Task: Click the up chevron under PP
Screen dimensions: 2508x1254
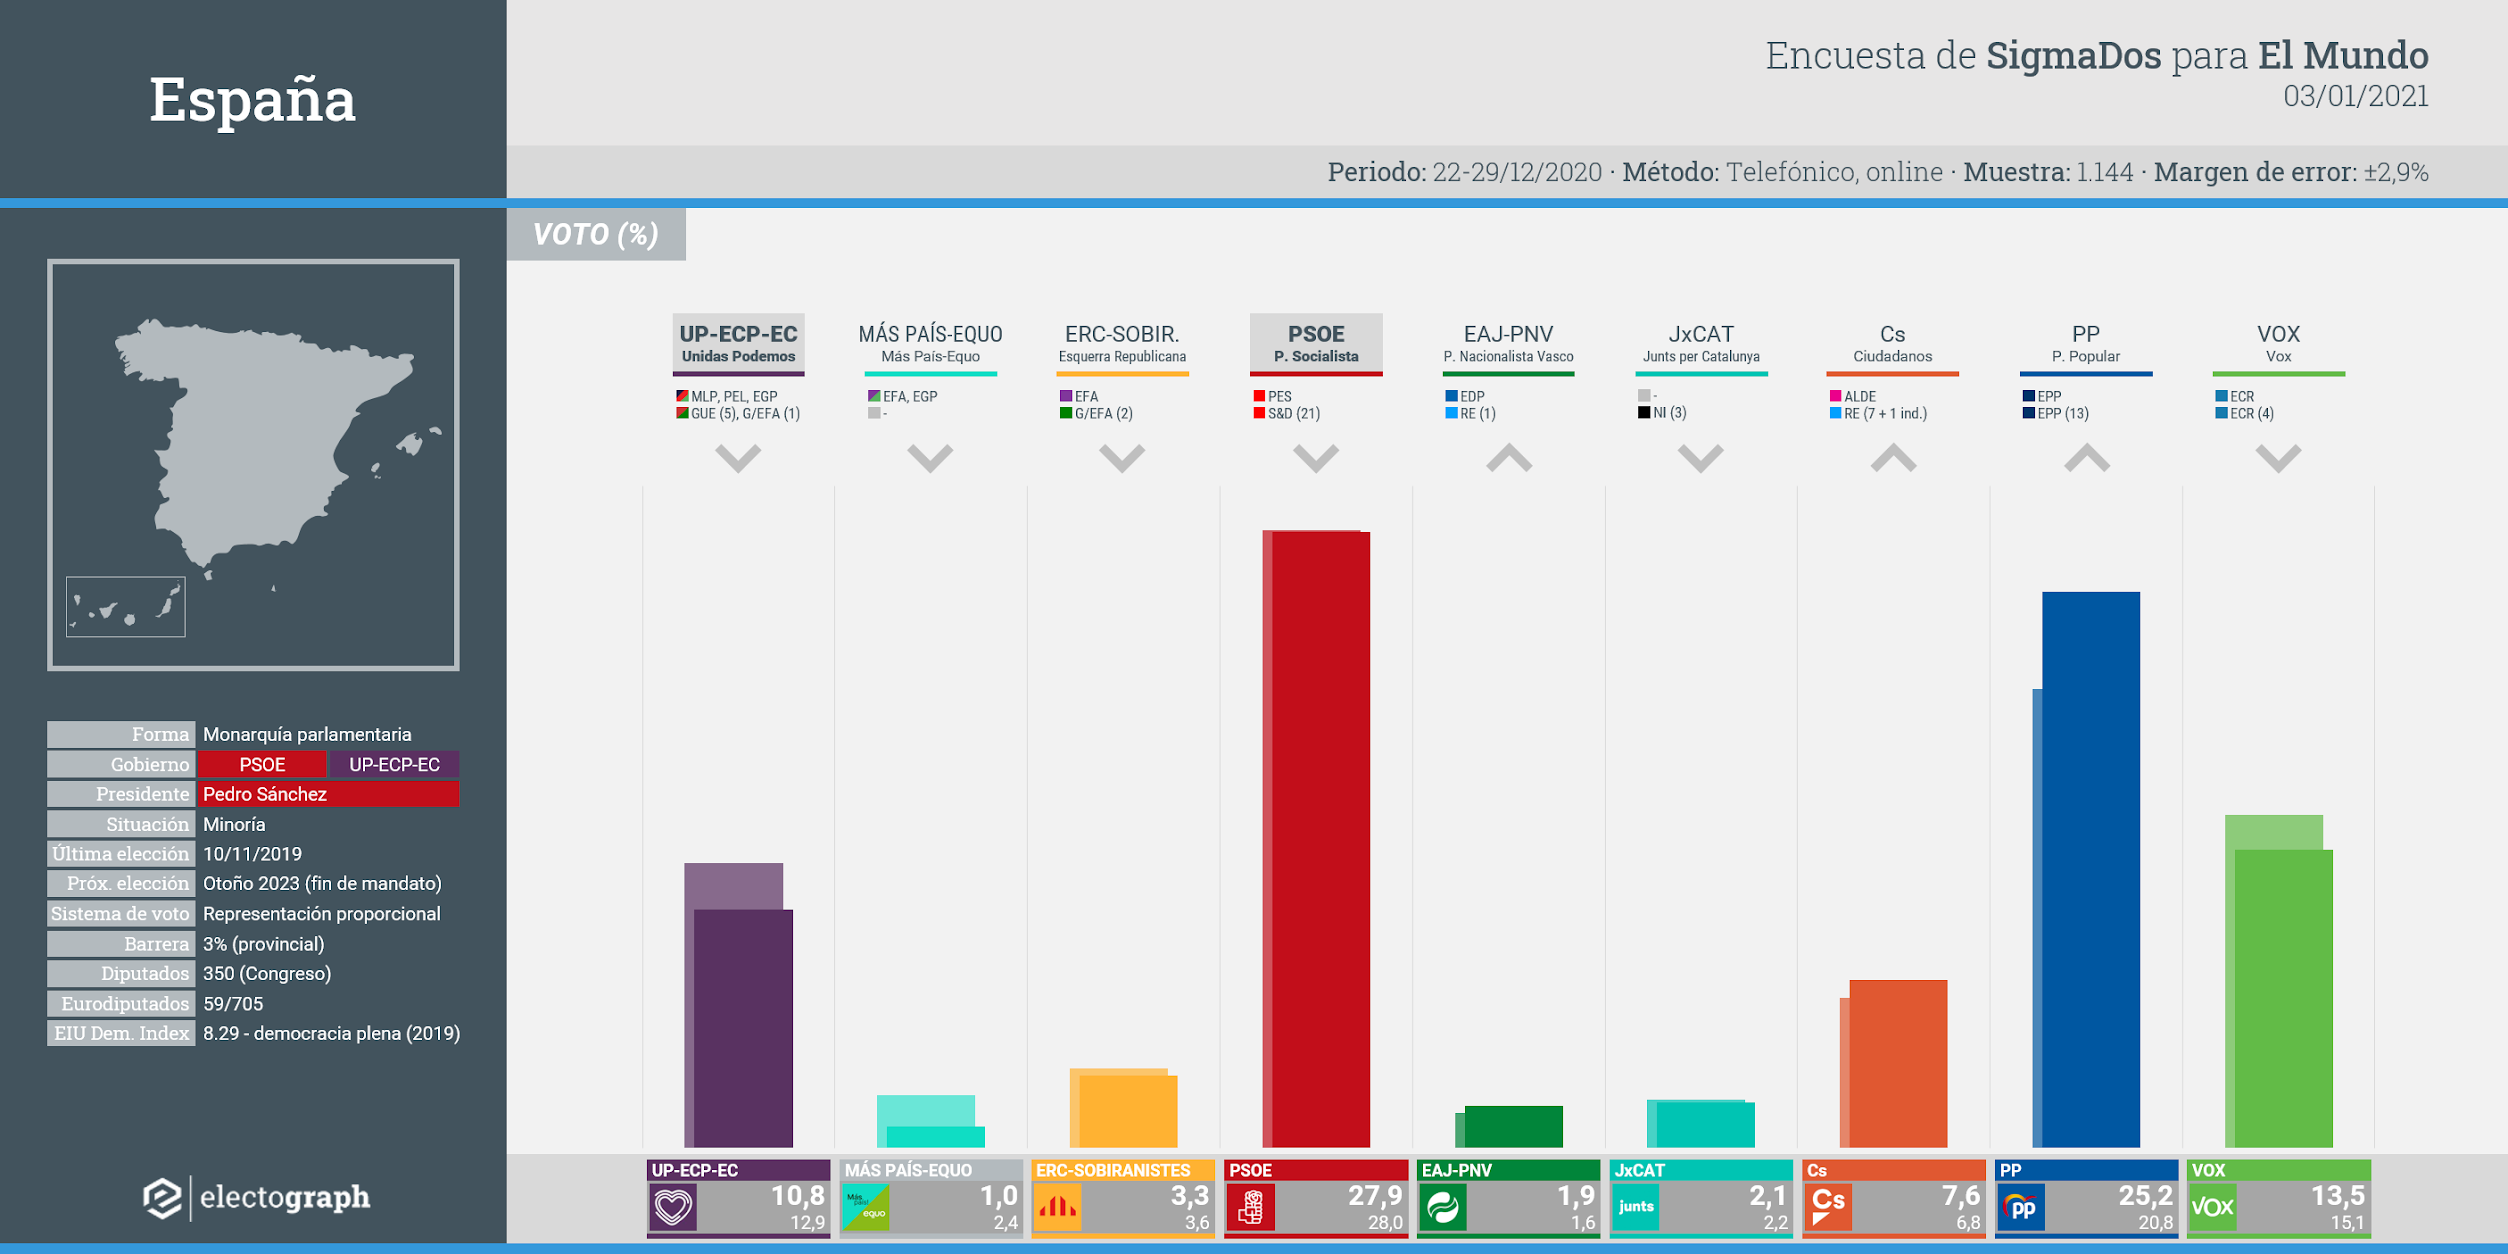Action: [2086, 458]
